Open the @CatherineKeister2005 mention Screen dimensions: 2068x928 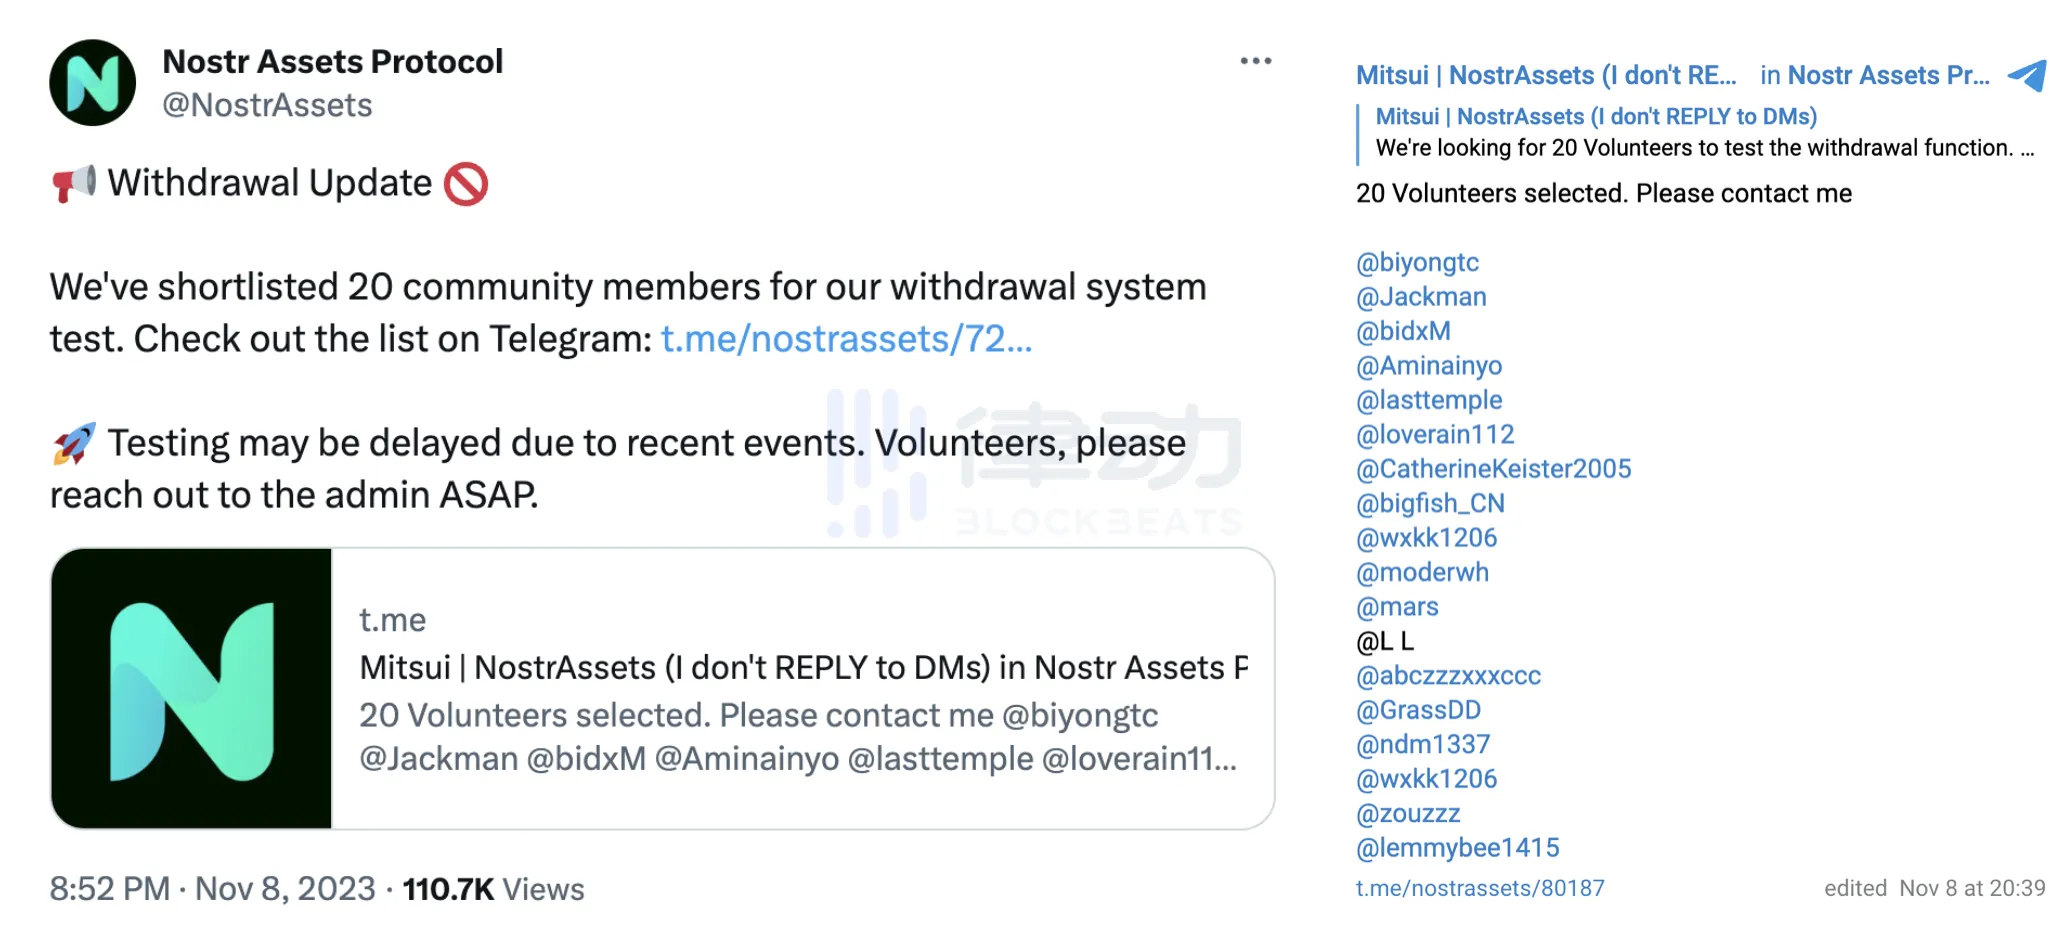[1493, 469]
